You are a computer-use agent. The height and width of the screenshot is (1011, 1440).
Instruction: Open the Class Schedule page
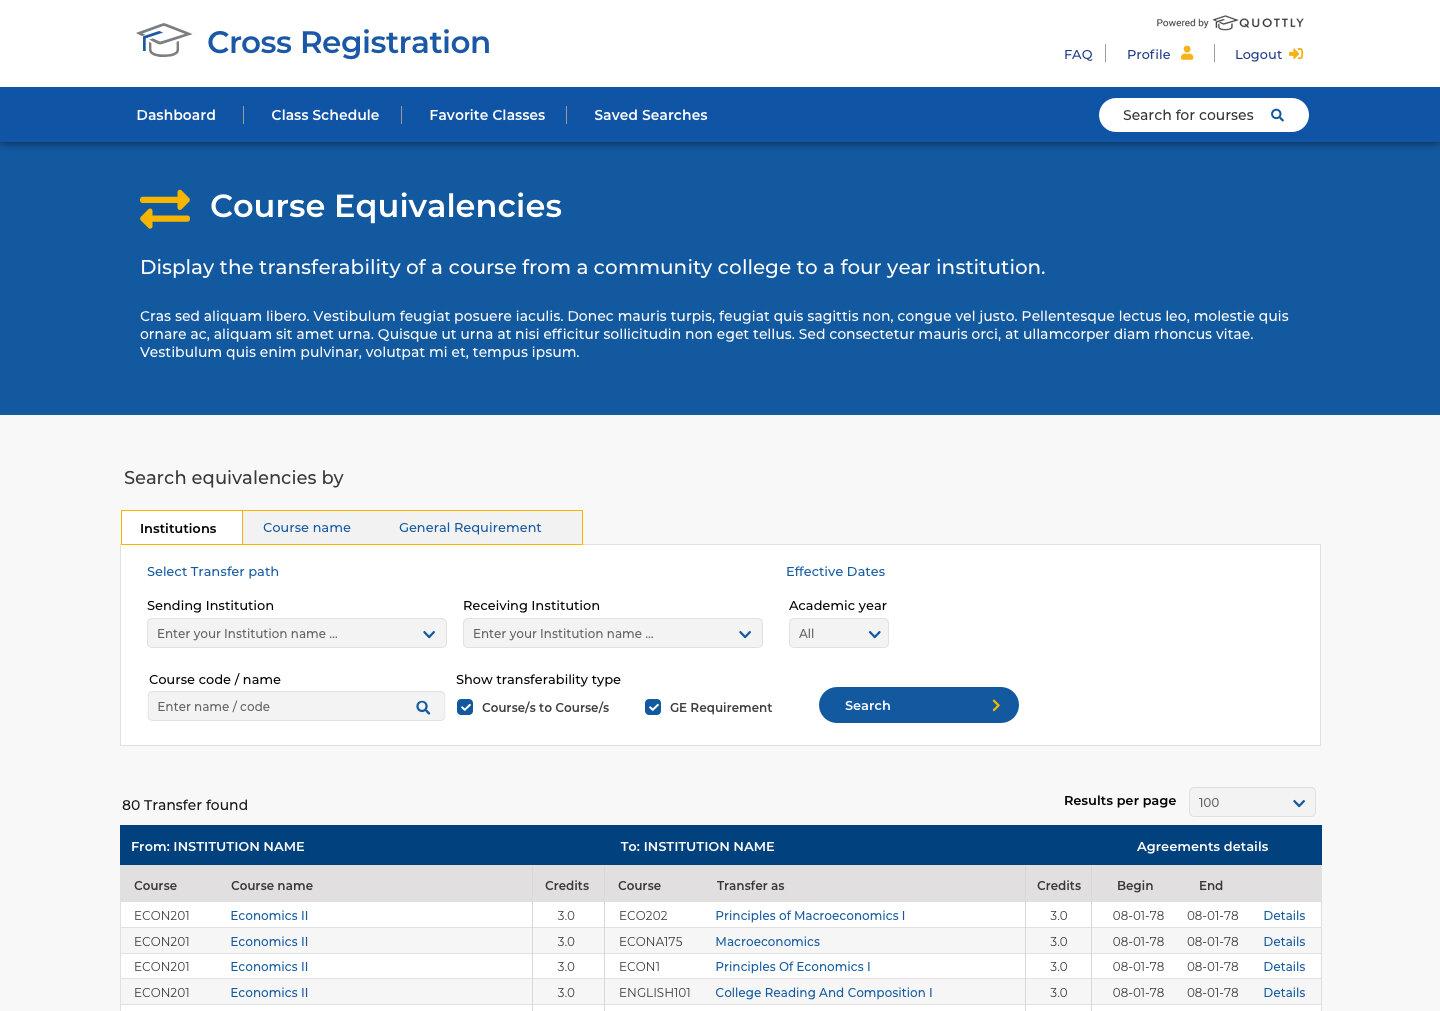[325, 114]
